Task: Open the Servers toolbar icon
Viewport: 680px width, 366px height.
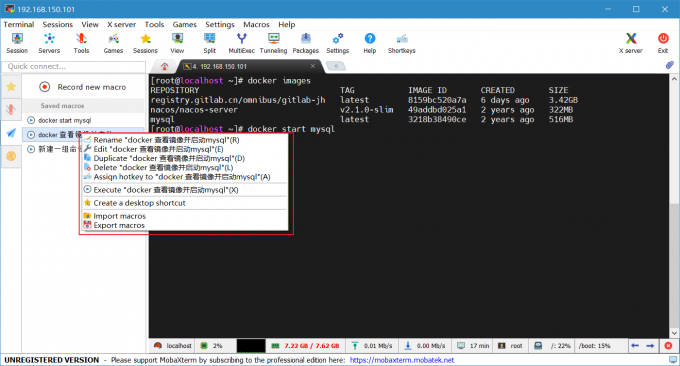Action: pos(49,43)
